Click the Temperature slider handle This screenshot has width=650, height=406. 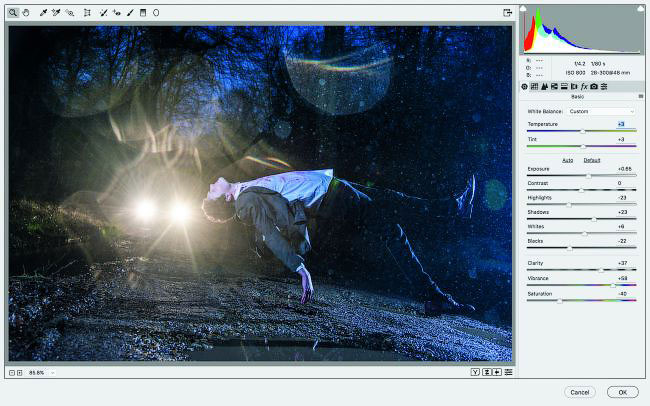pos(582,131)
